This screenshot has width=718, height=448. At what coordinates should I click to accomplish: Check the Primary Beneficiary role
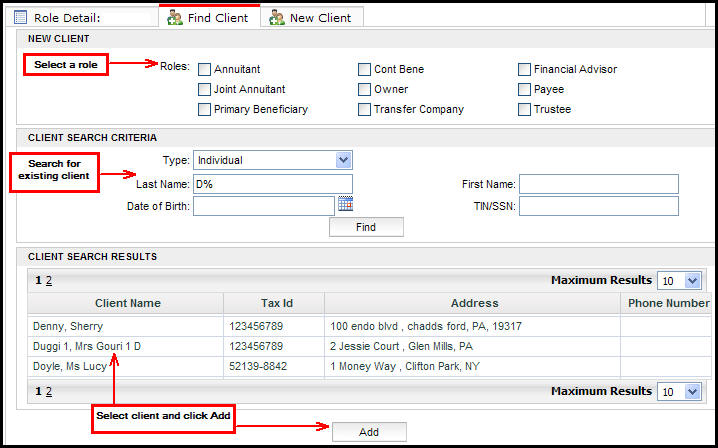[204, 109]
